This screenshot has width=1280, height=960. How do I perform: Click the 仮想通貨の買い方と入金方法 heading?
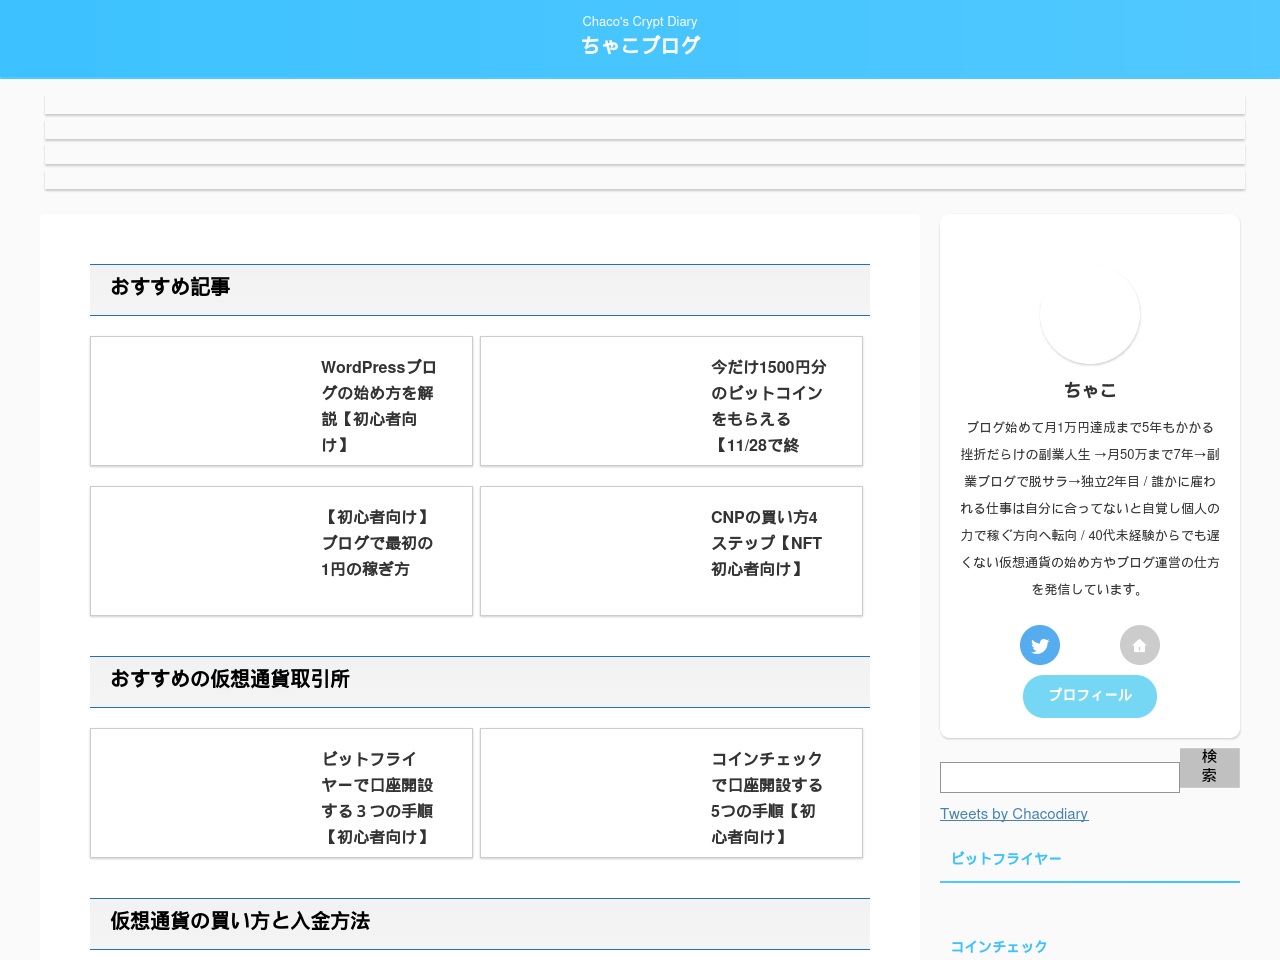(x=480, y=924)
